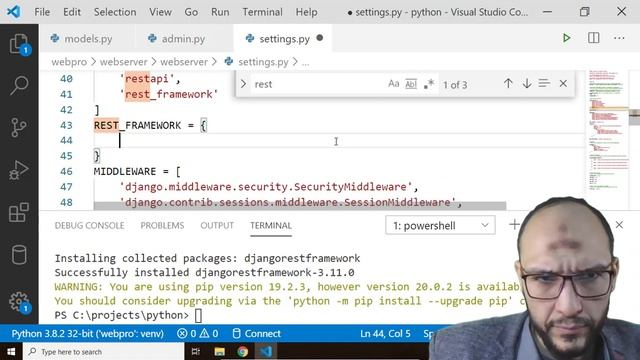Open the powershell terminal selector dropdown

tap(440, 225)
